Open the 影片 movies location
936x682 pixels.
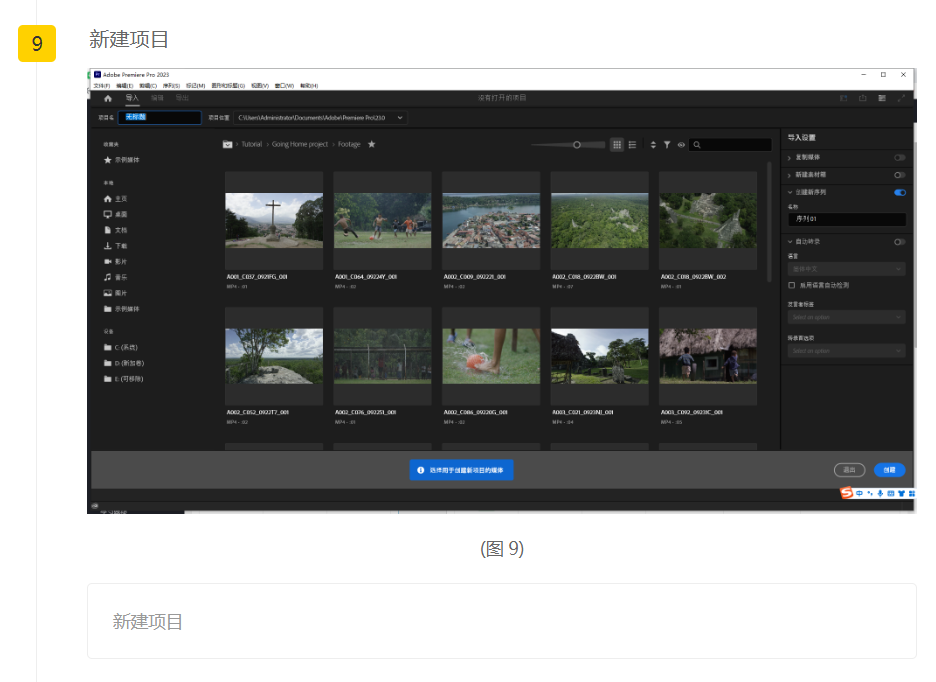click(x=116, y=262)
